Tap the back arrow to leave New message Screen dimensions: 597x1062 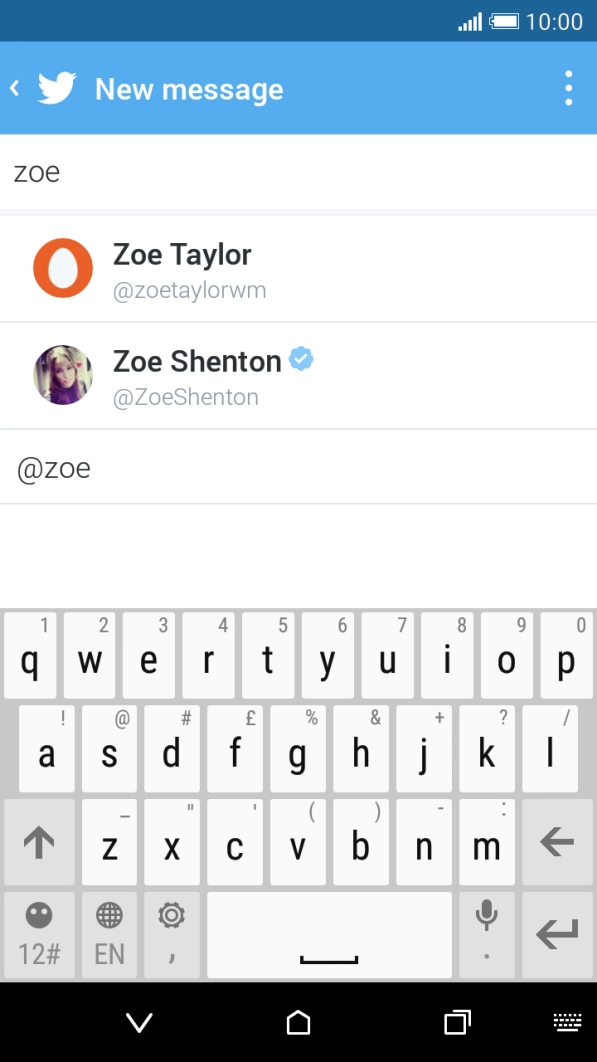click(x=14, y=88)
